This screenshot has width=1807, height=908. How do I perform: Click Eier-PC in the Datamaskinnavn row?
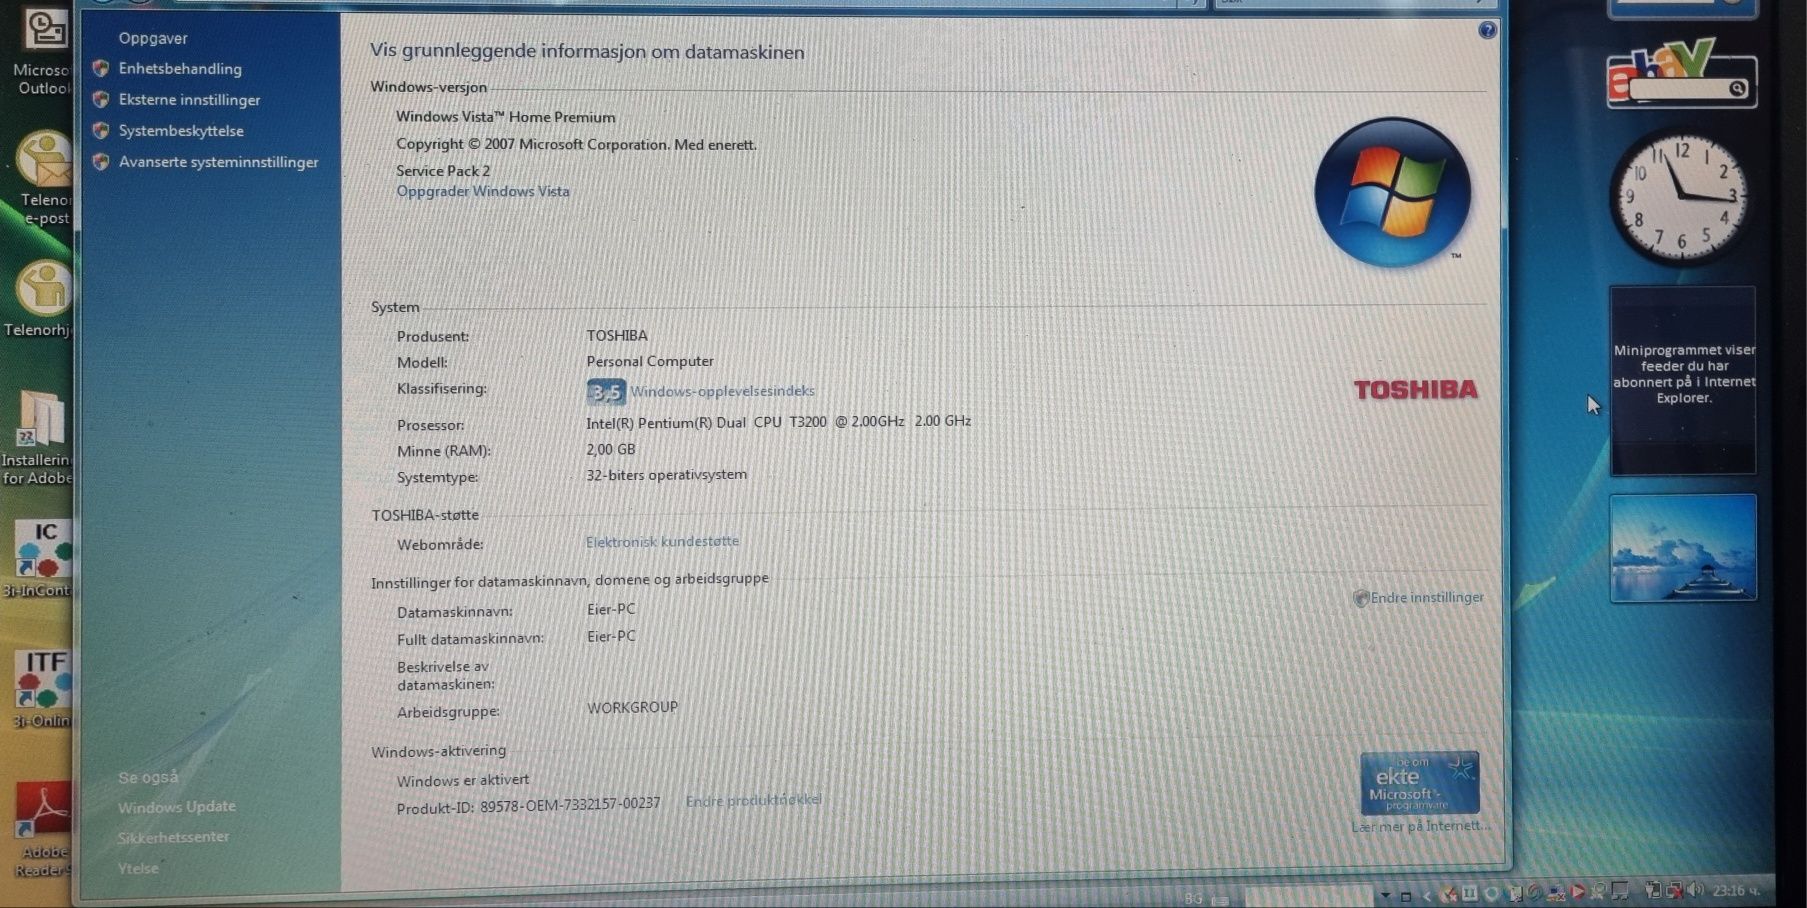pos(611,609)
